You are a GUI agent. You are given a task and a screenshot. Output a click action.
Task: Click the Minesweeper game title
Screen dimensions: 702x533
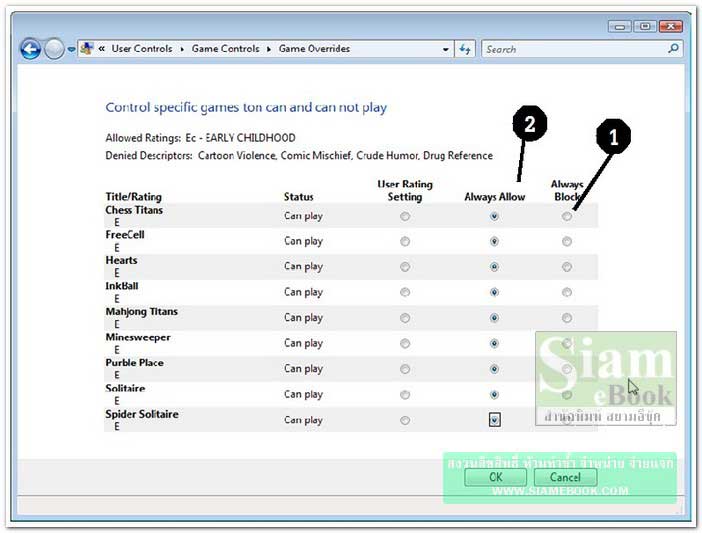(x=138, y=337)
